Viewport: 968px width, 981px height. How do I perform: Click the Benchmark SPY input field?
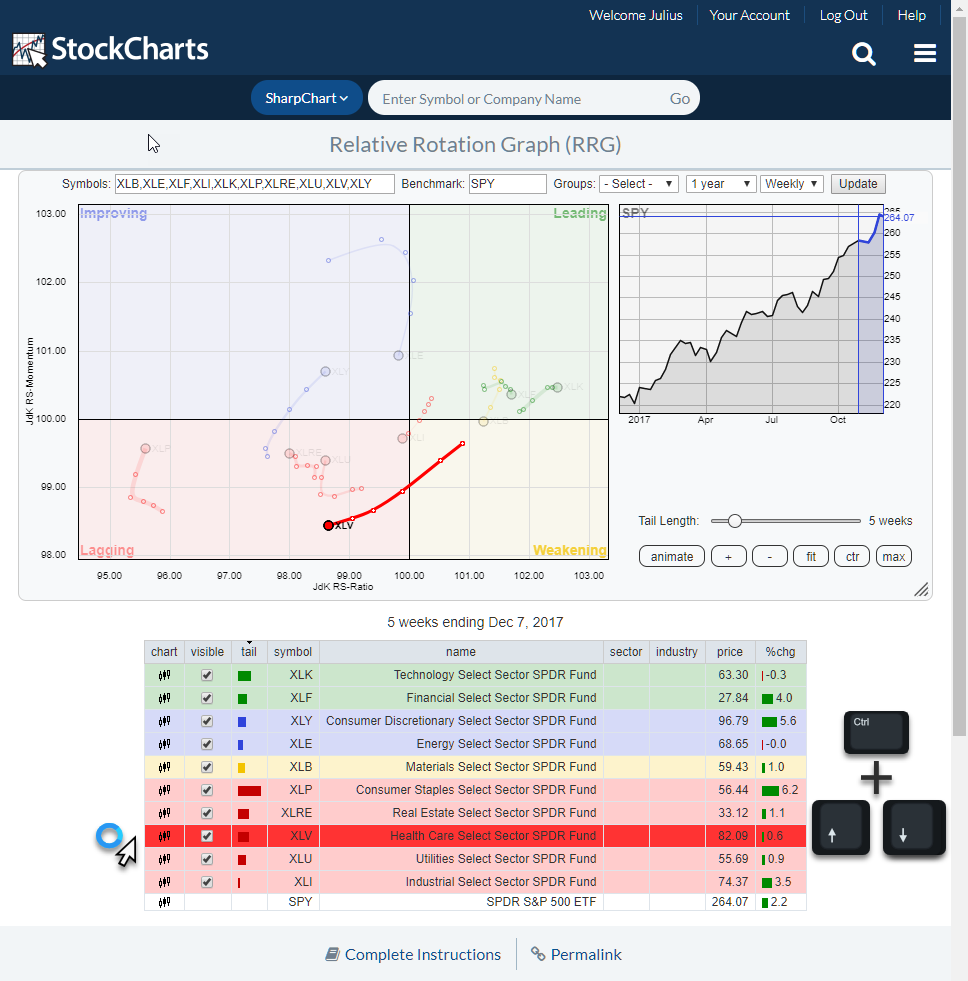click(507, 184)
